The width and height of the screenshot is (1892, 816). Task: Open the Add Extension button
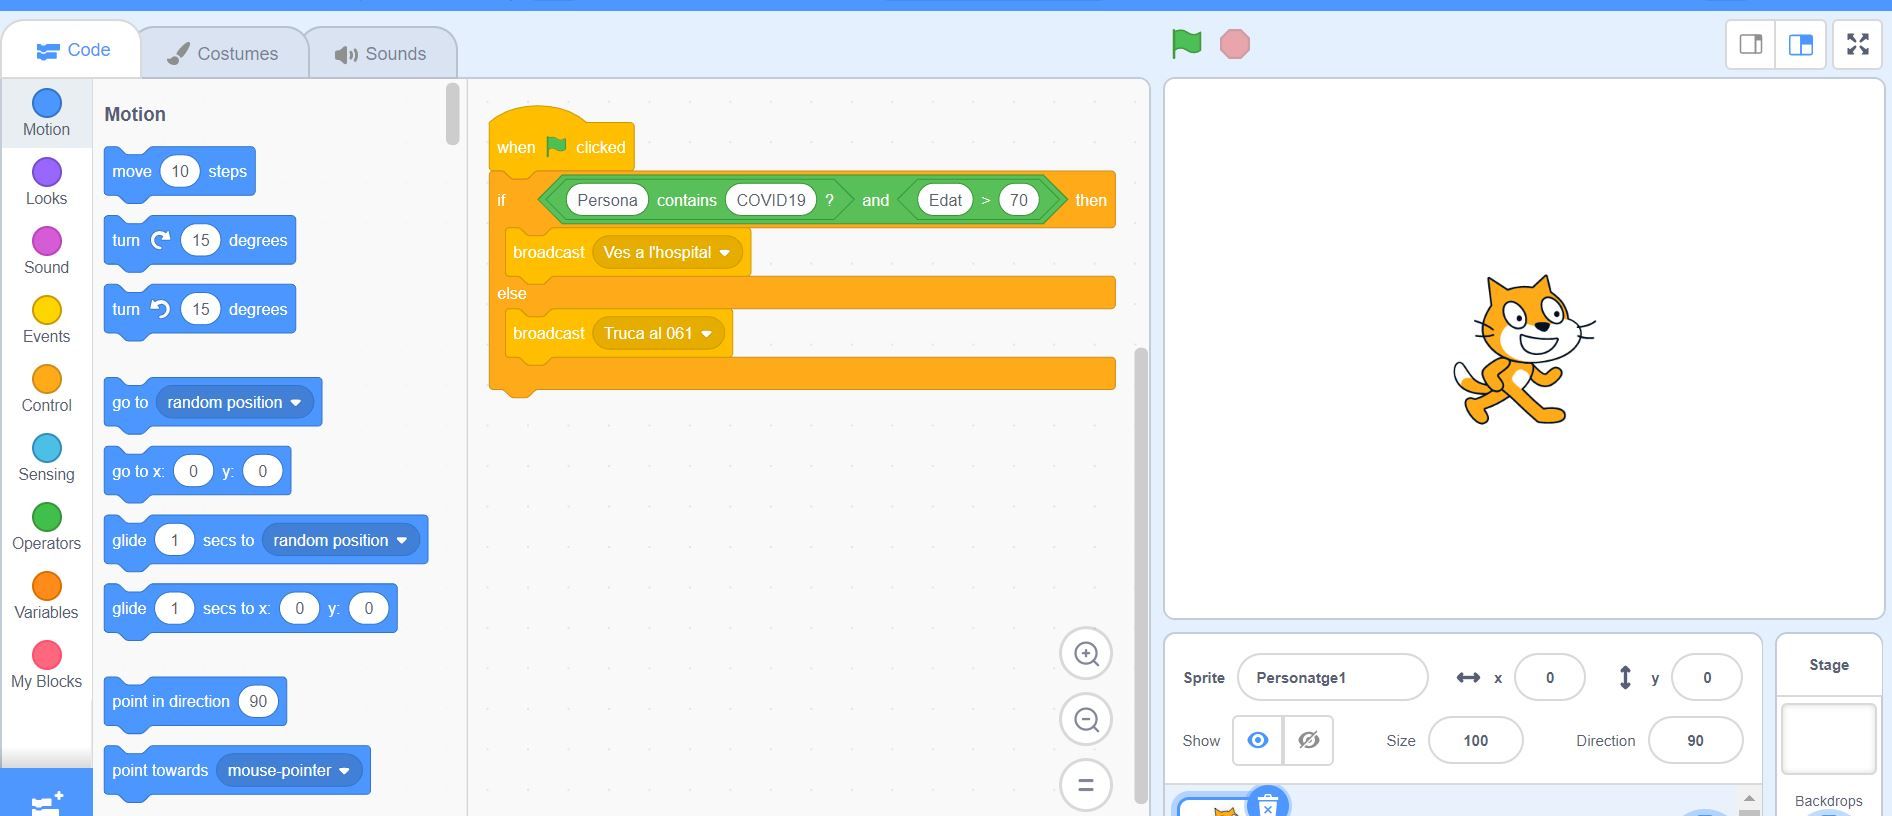click(46, 800)
